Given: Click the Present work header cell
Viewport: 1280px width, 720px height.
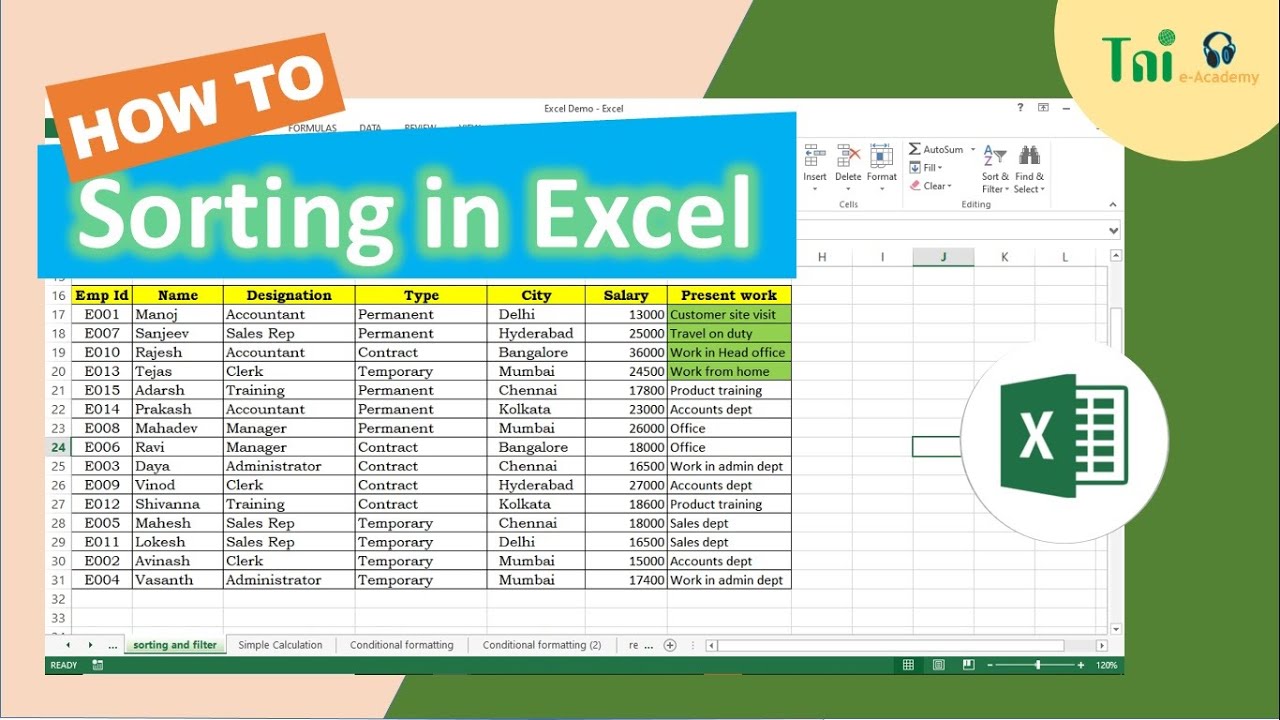Looking at the screenshot, I should point(729,295).
